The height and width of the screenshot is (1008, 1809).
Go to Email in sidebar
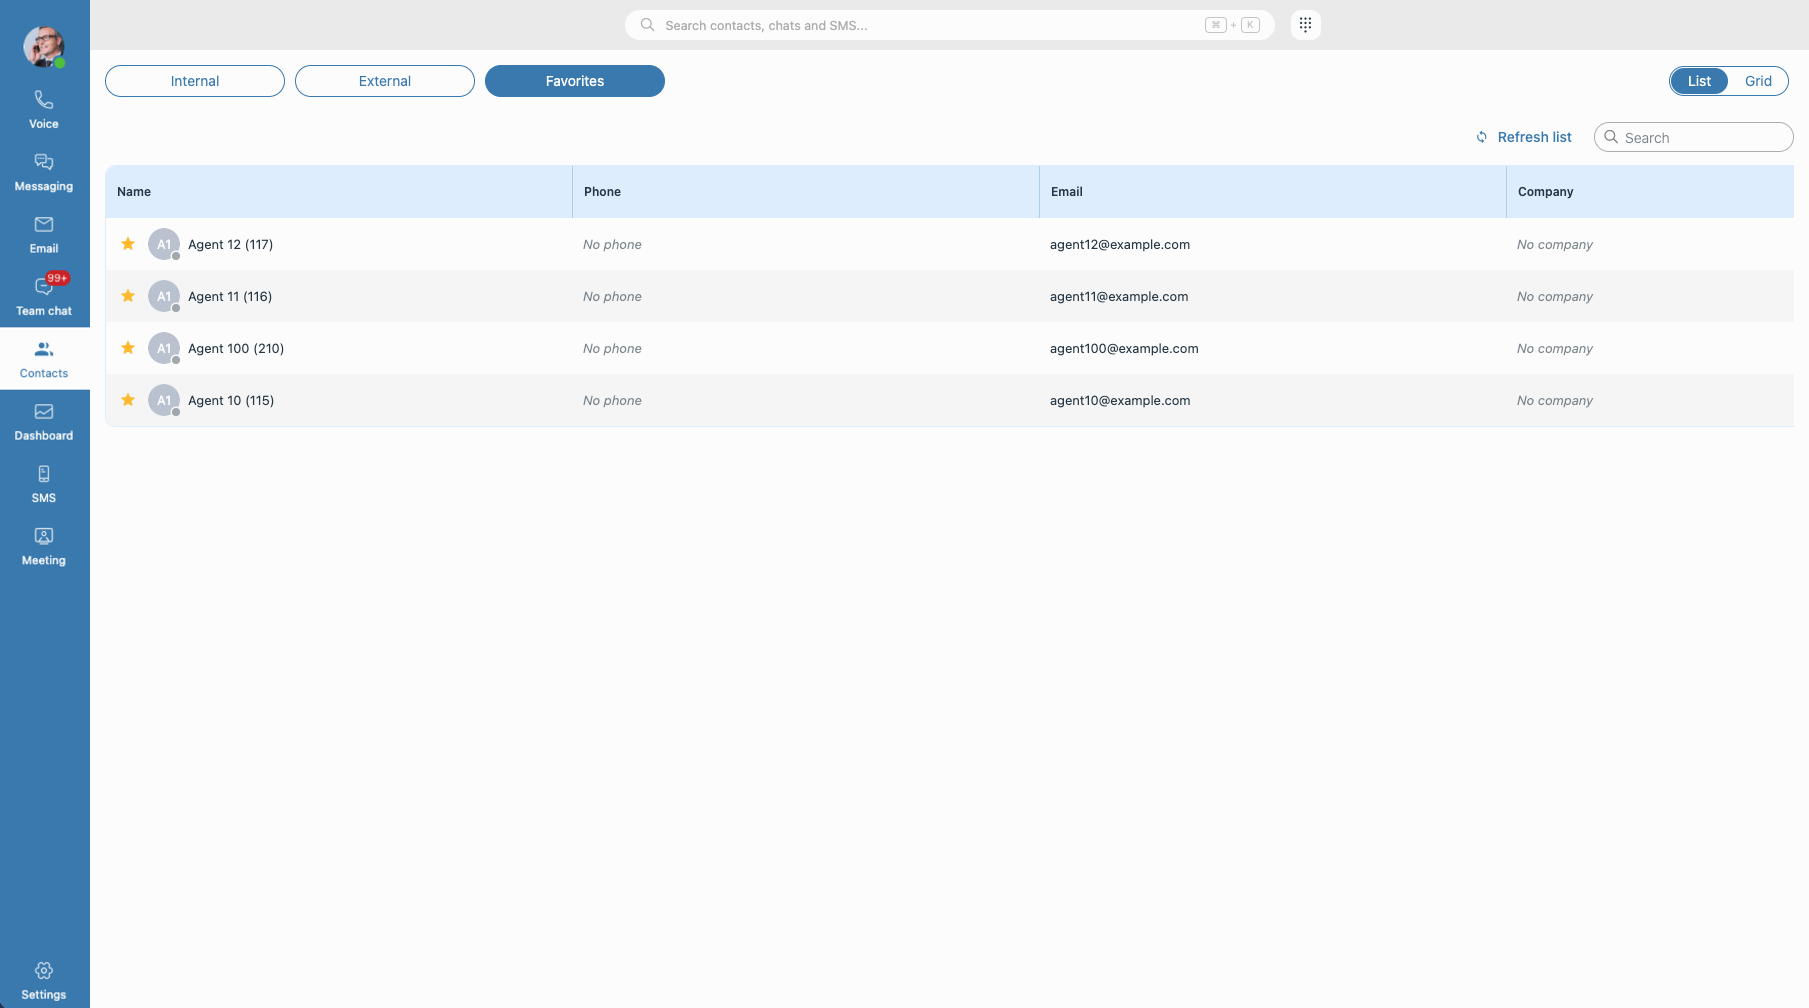(44, 234)
